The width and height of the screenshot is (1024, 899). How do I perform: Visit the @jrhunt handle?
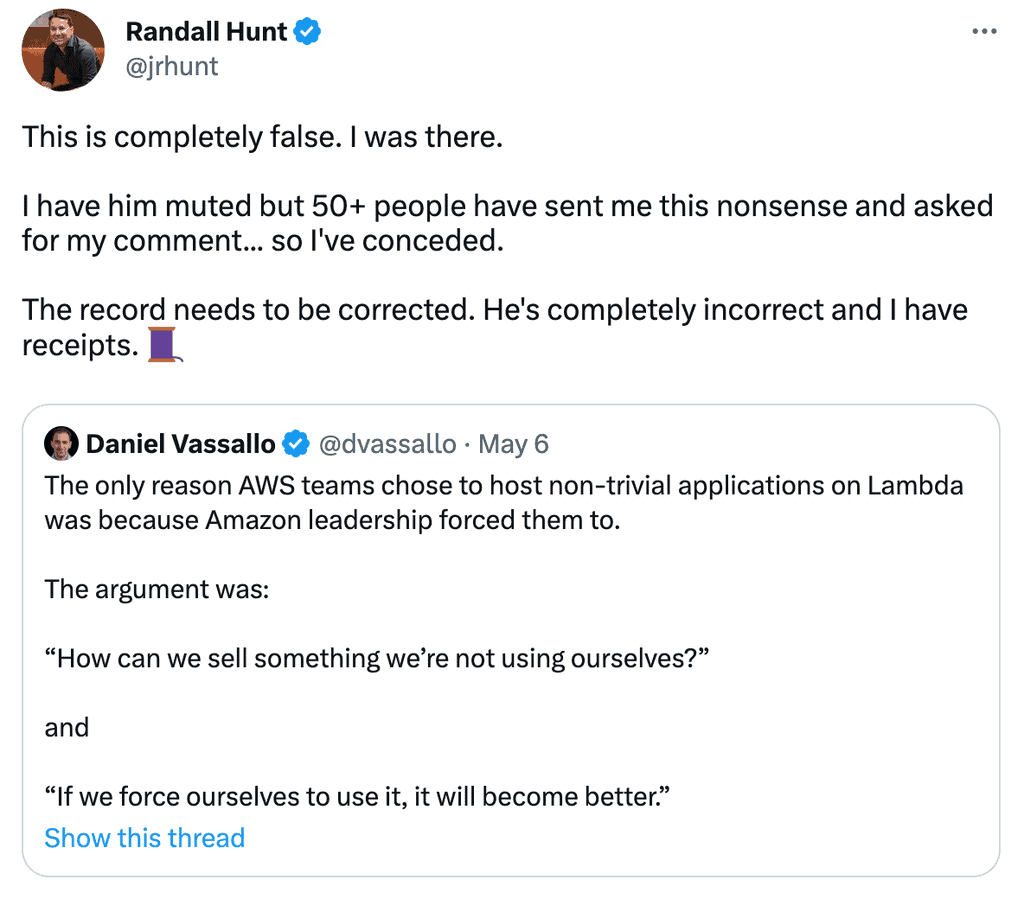171,66
